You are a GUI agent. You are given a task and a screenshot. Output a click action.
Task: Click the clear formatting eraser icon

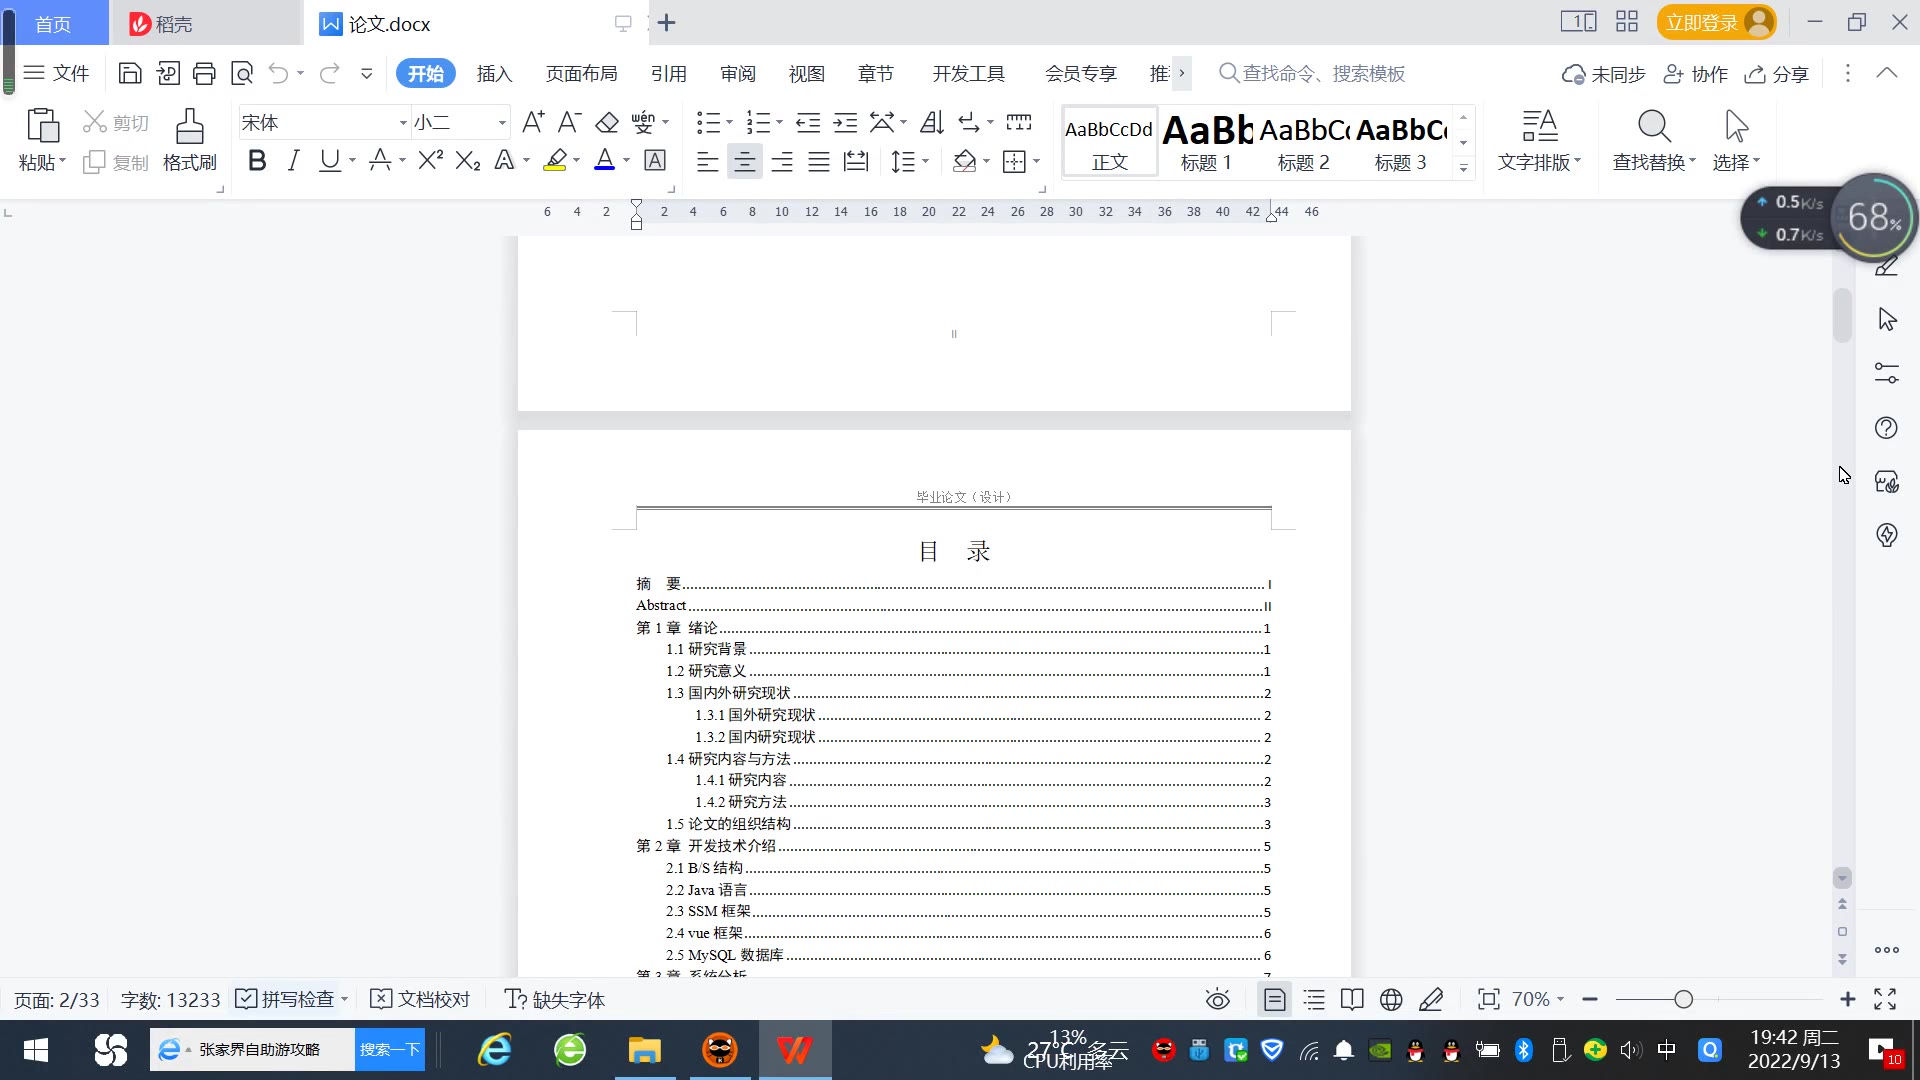click(607, 123)
